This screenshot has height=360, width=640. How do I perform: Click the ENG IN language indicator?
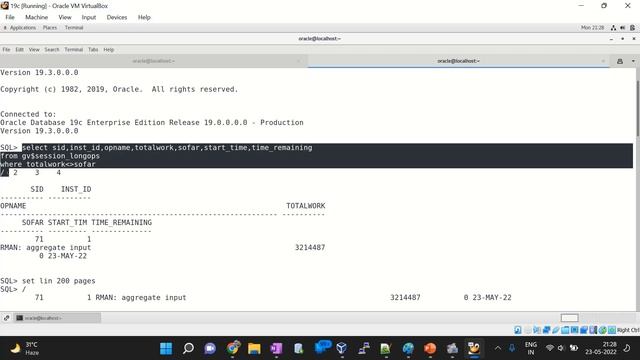(531, 348)
